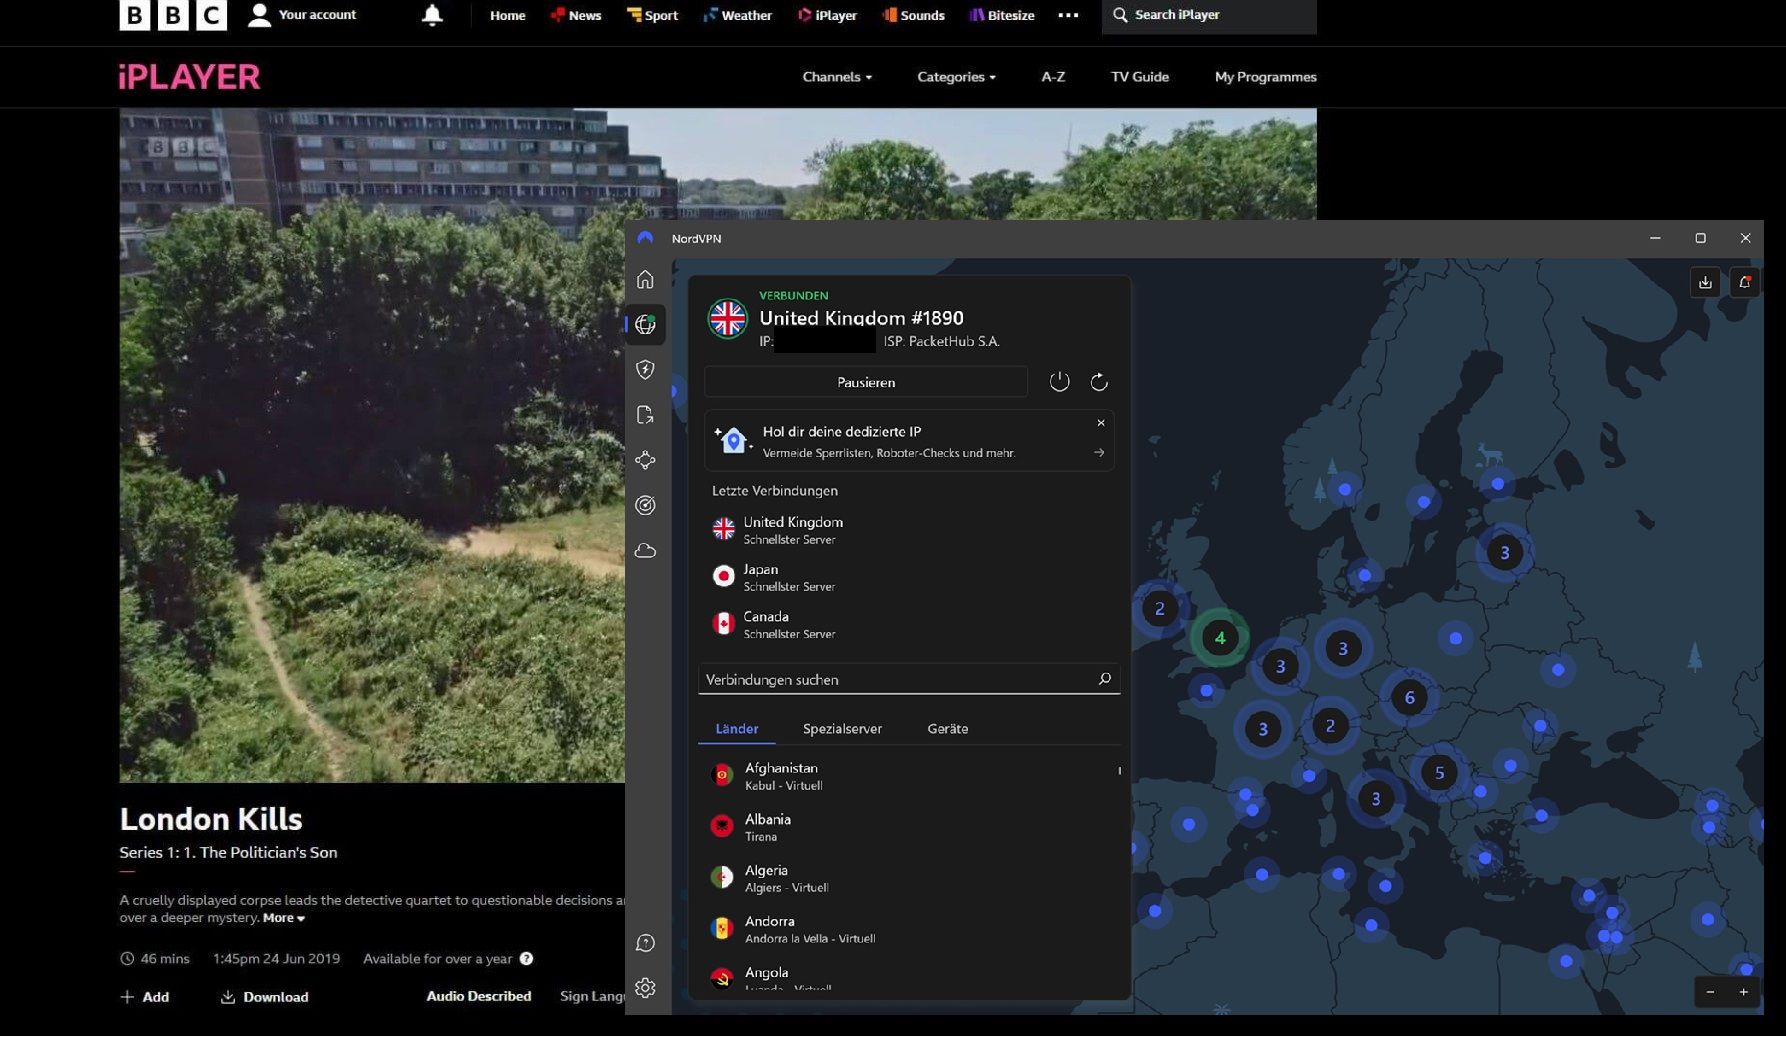Select Afghanistan in the country list
Image resolution: width=1786 pixels, height=1037 pixels.
coord(909,776)
